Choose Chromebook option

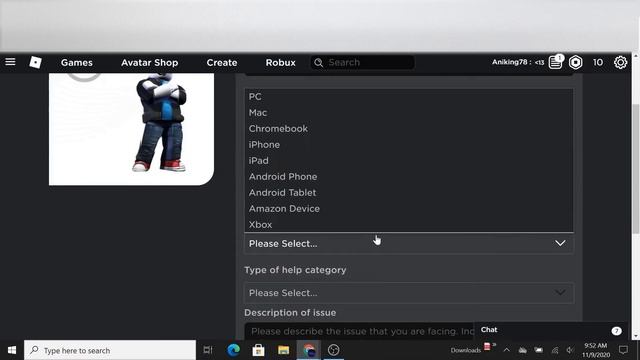click(409, 129)
